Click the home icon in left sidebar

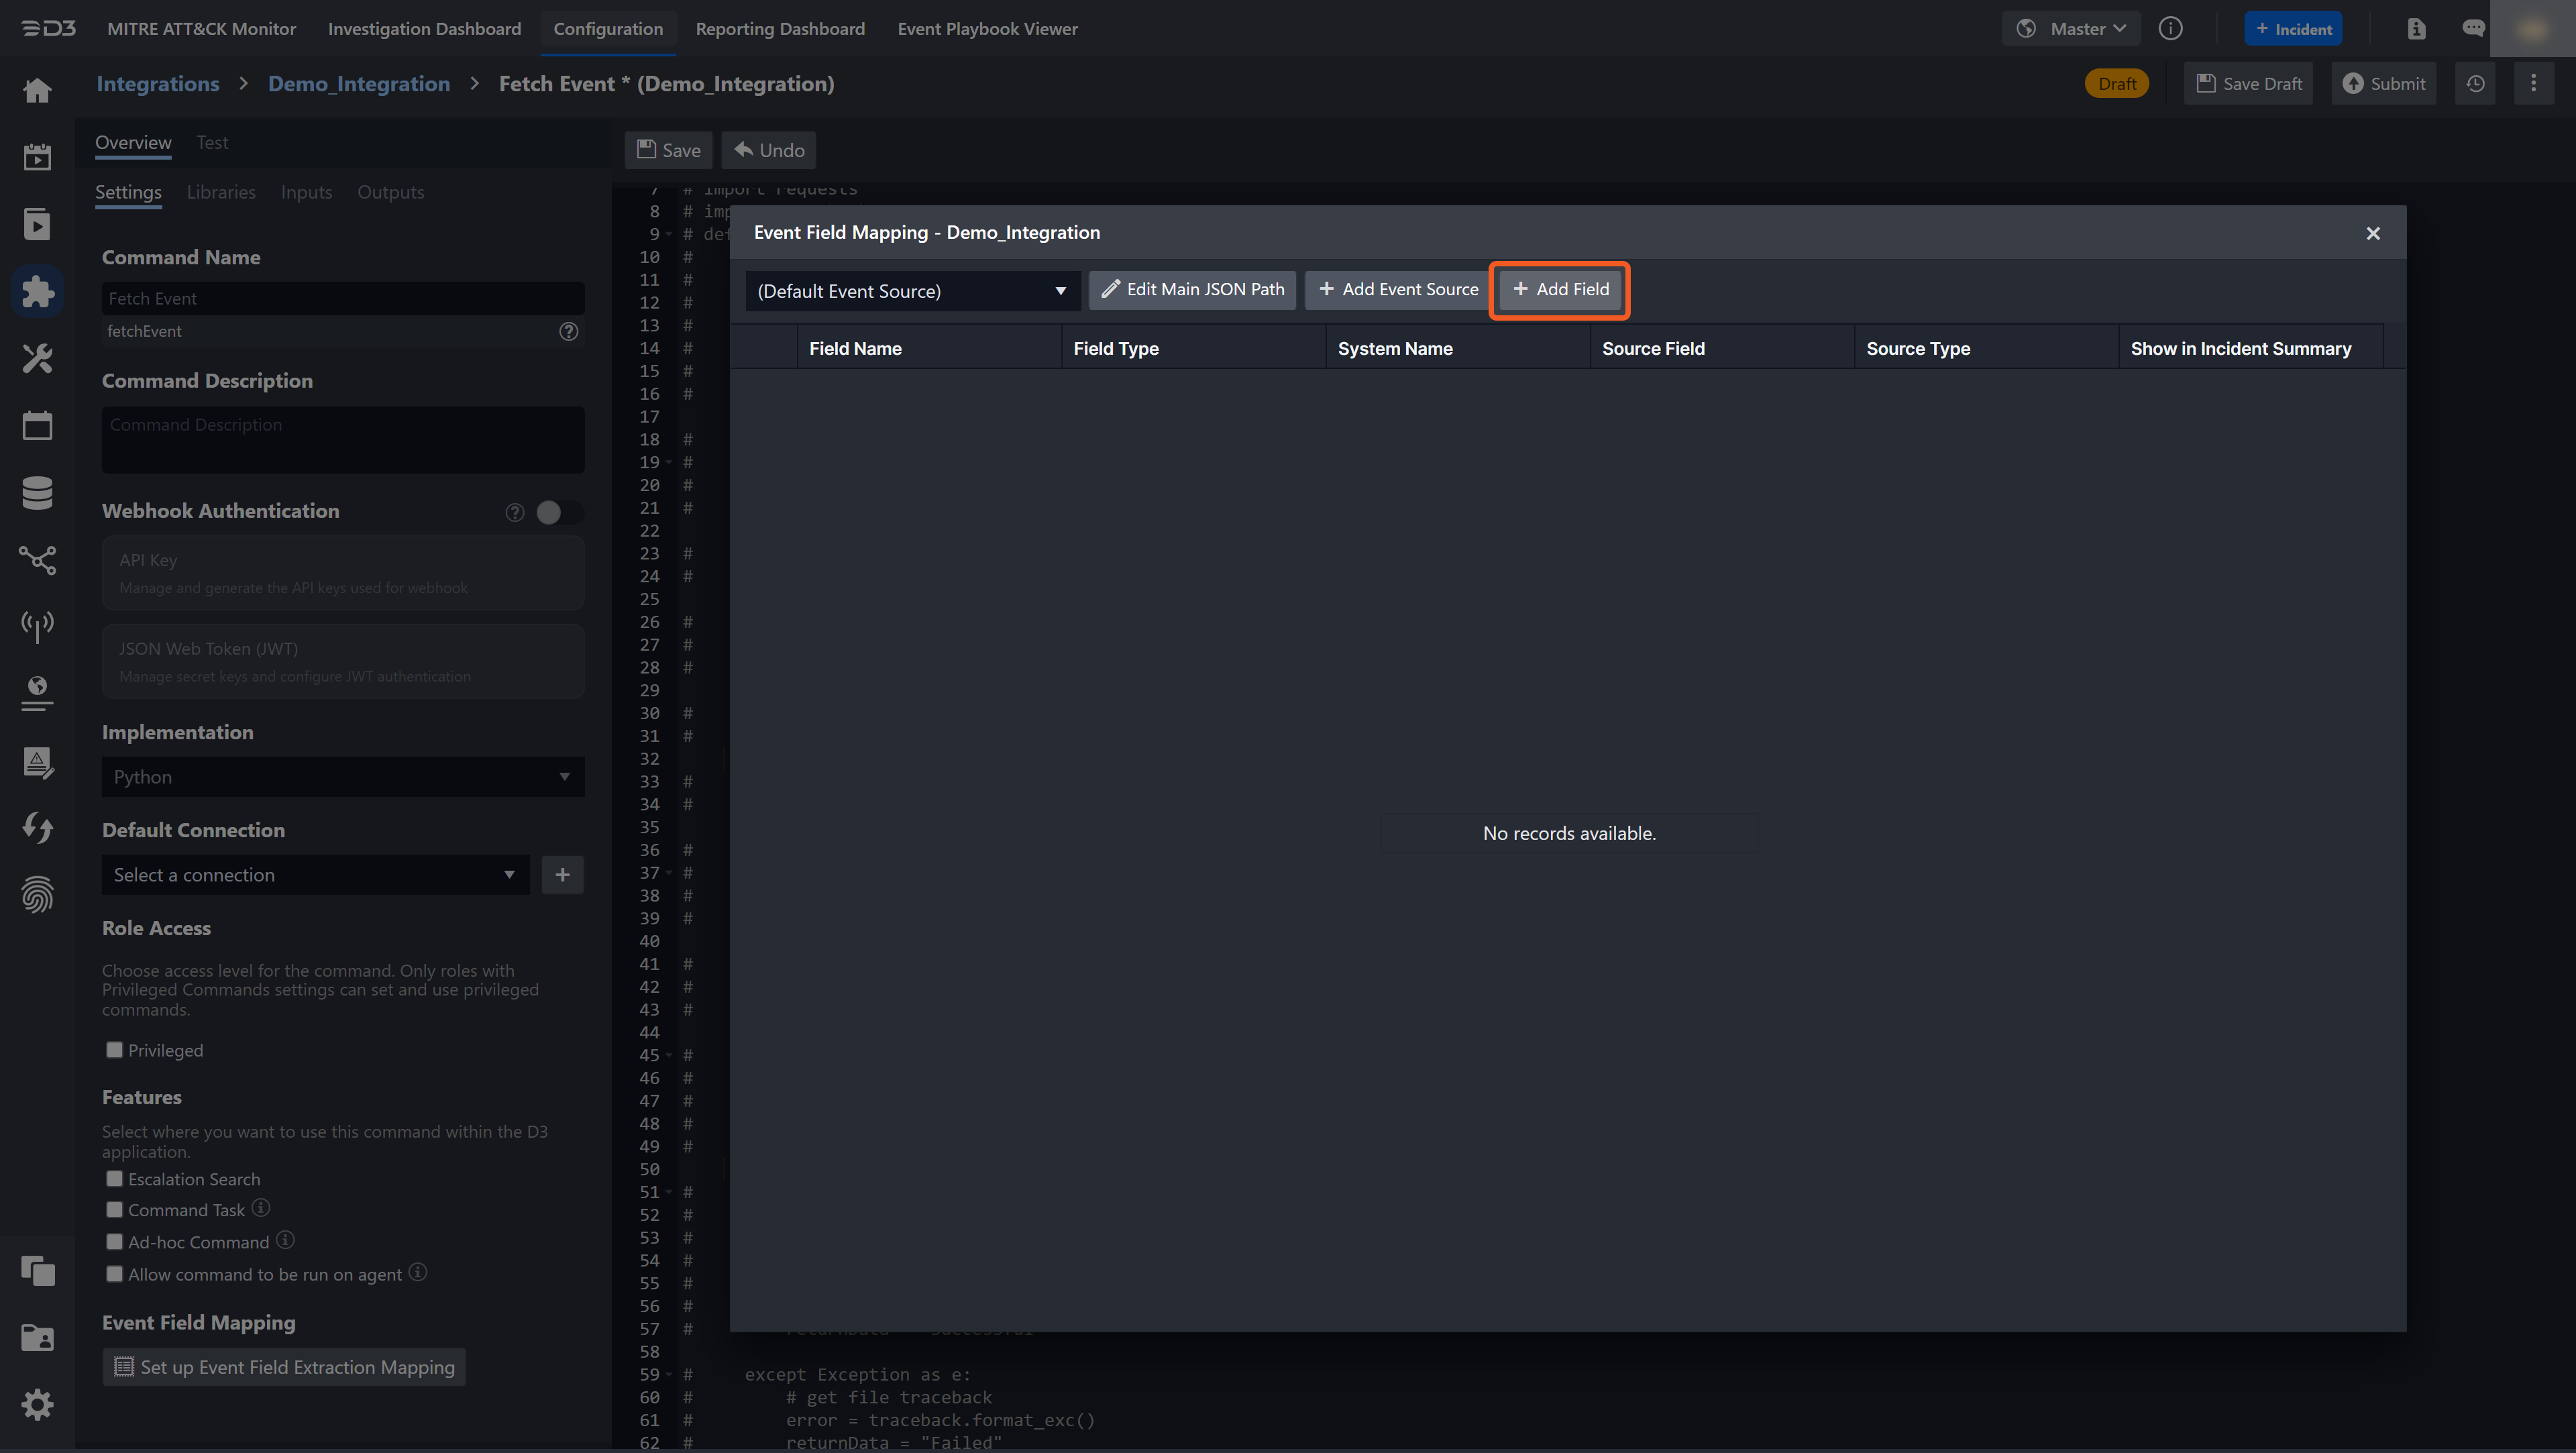click(37, 91)
